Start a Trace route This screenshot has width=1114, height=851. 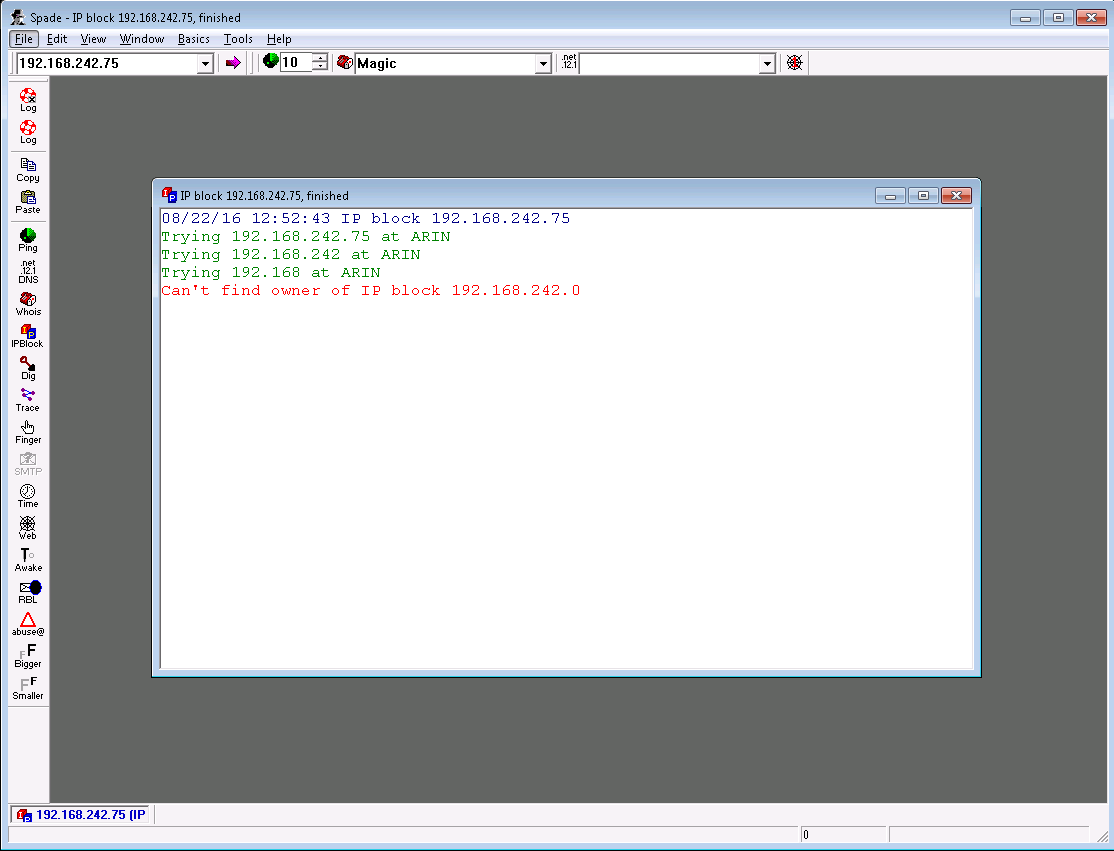28,399
